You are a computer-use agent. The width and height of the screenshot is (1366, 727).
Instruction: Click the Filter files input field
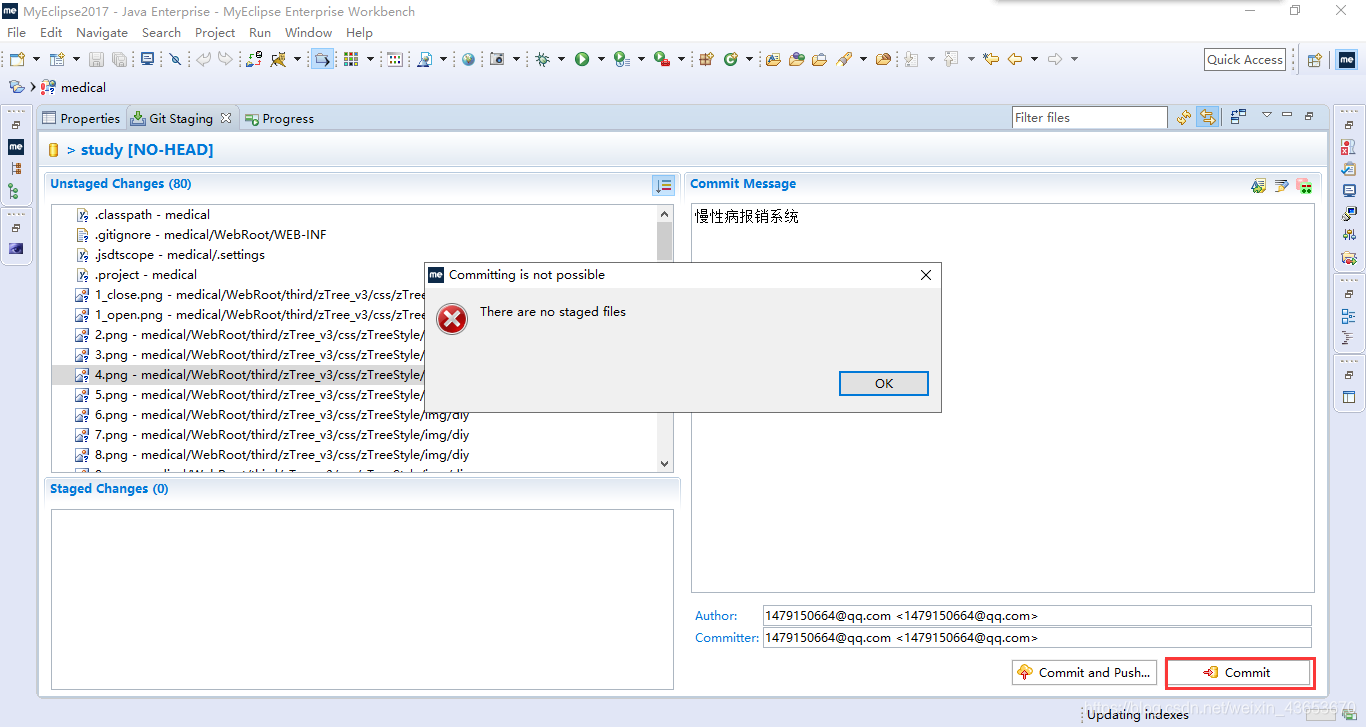tap(1089, 117)
